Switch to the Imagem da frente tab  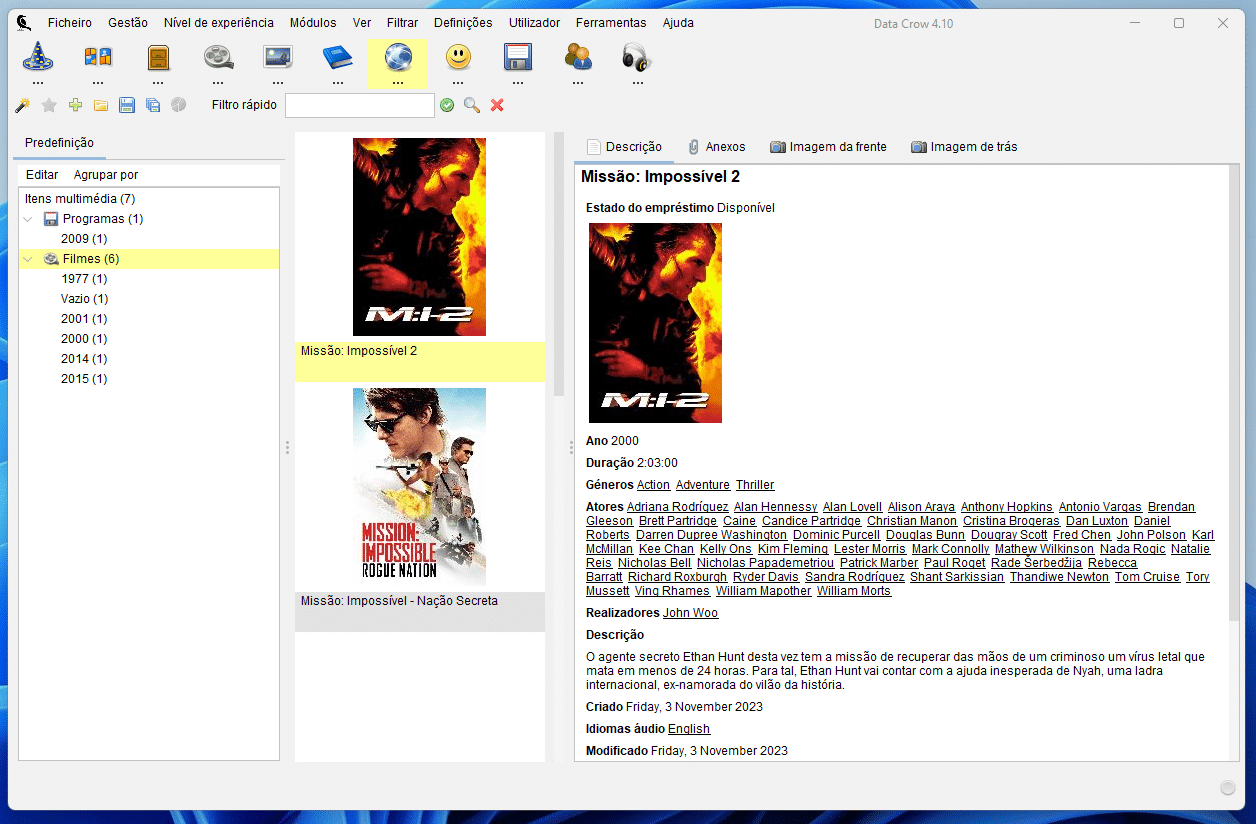click(x=828, y=147)
